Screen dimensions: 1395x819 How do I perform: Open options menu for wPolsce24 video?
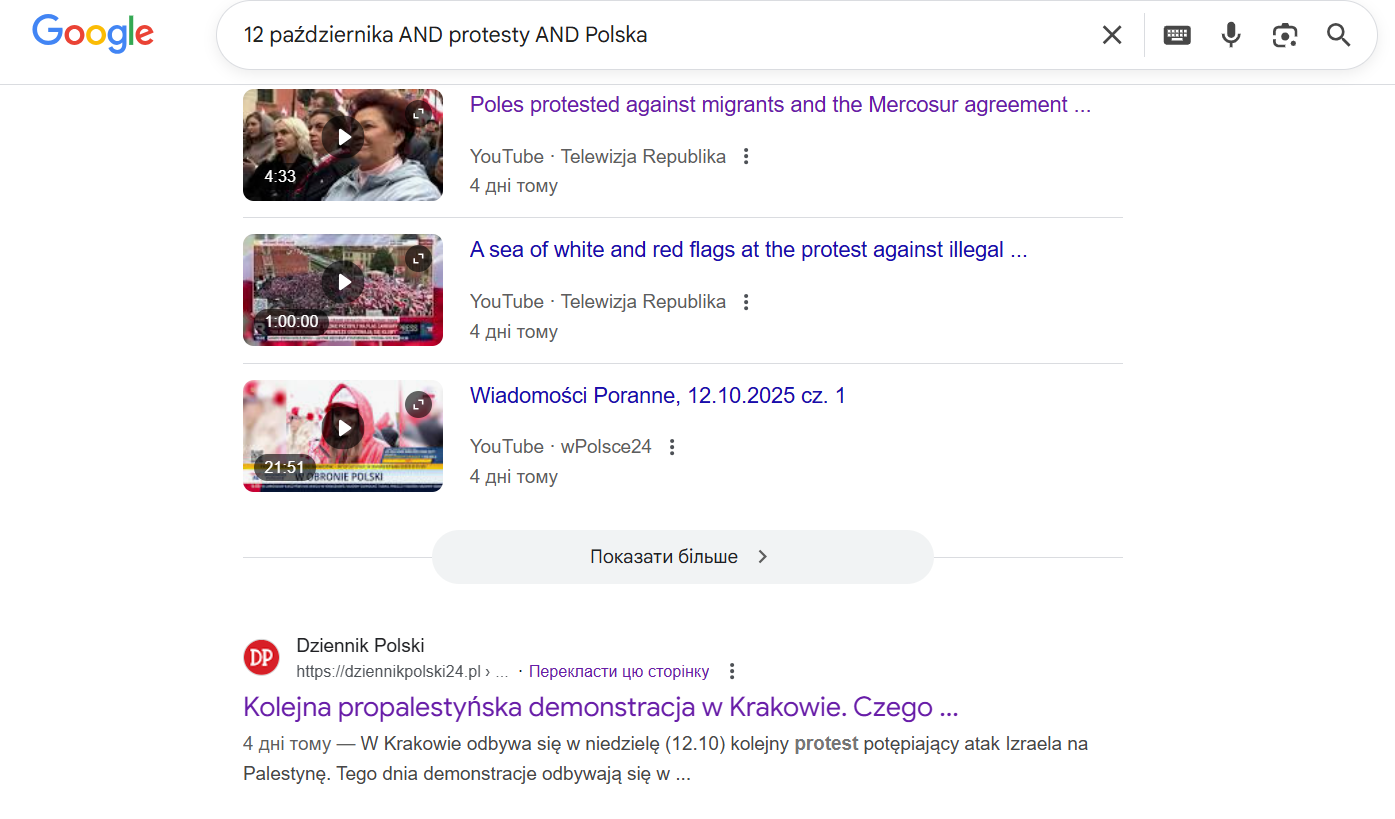tap(672, 447)
